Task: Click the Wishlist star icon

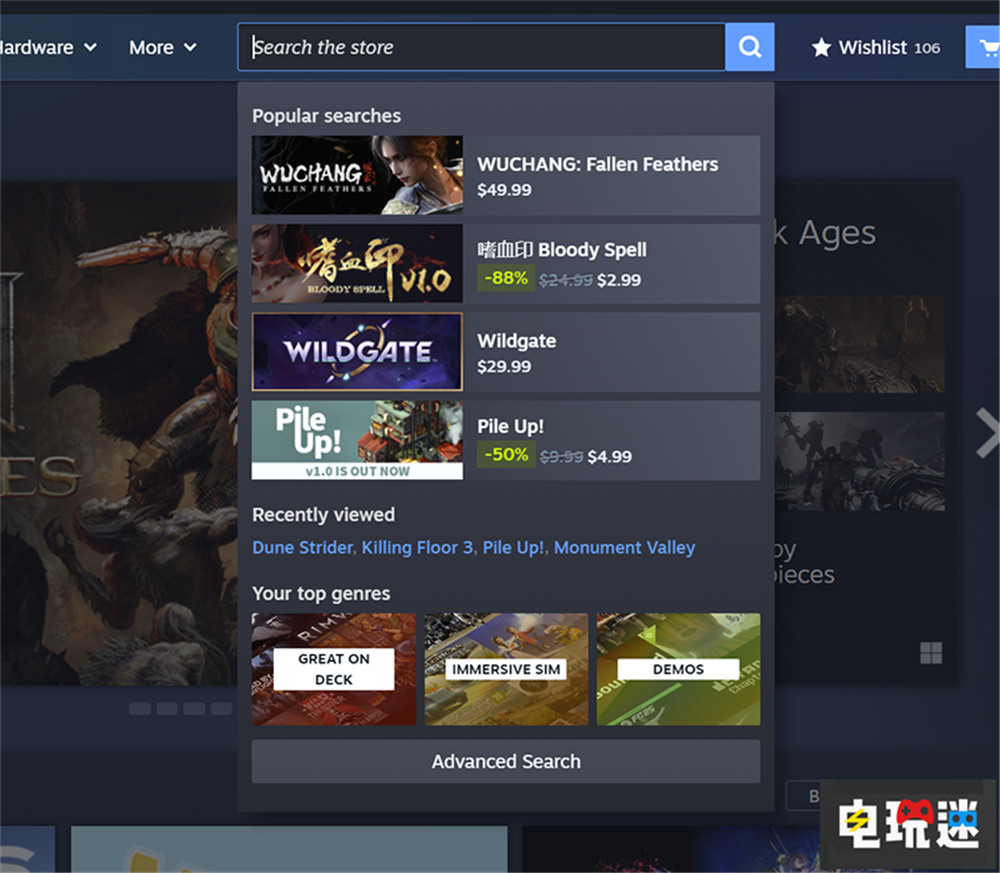Action: click(821, 46)
